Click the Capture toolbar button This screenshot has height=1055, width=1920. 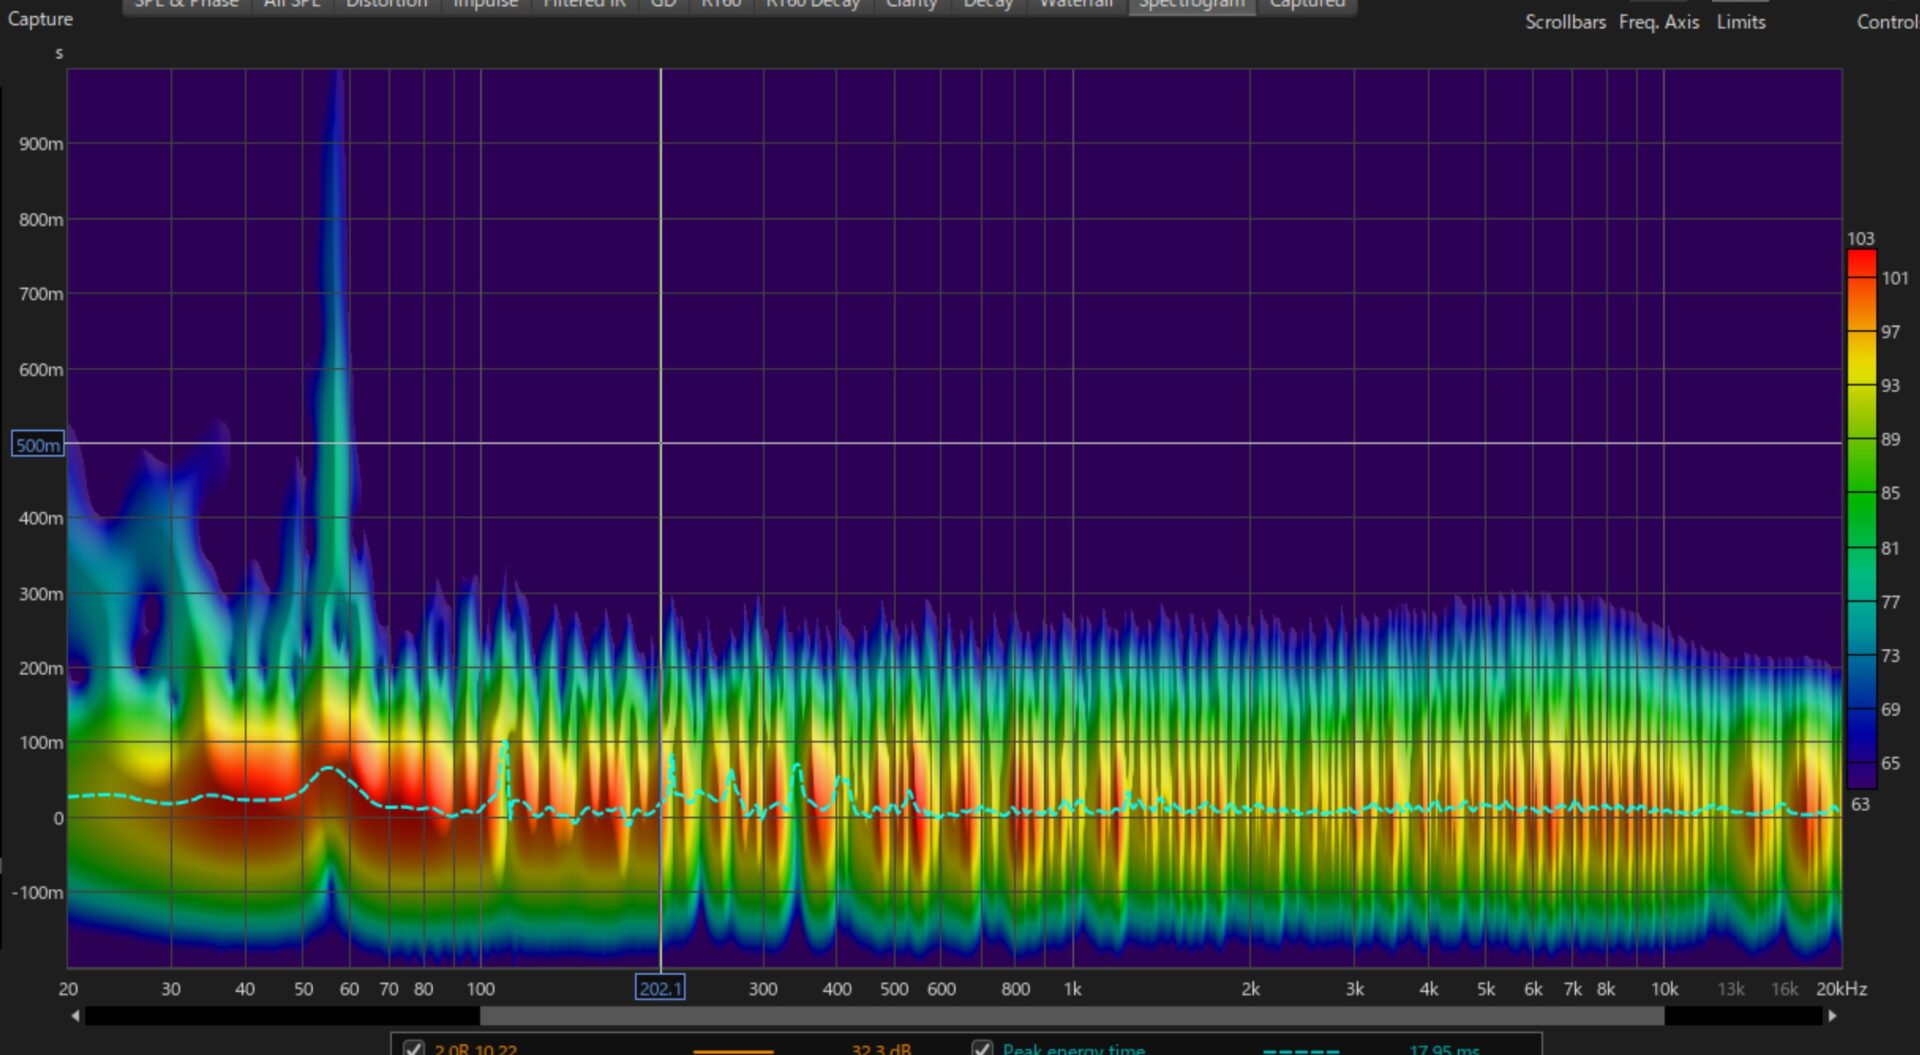[40, 19]
